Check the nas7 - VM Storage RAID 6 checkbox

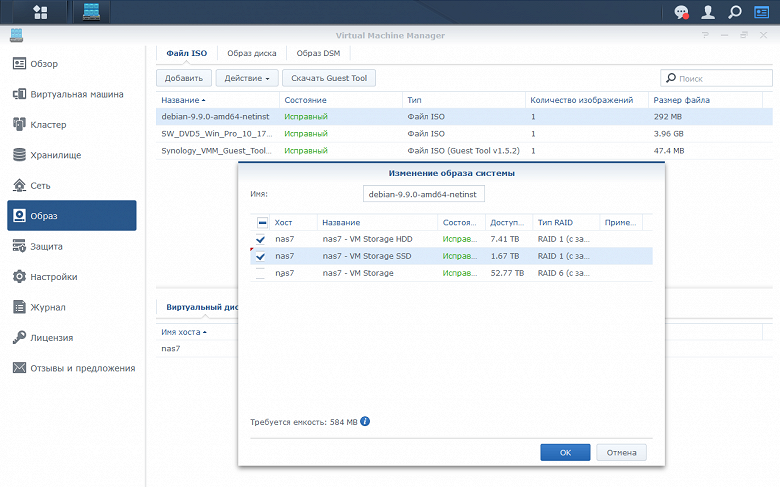[261, 273]
